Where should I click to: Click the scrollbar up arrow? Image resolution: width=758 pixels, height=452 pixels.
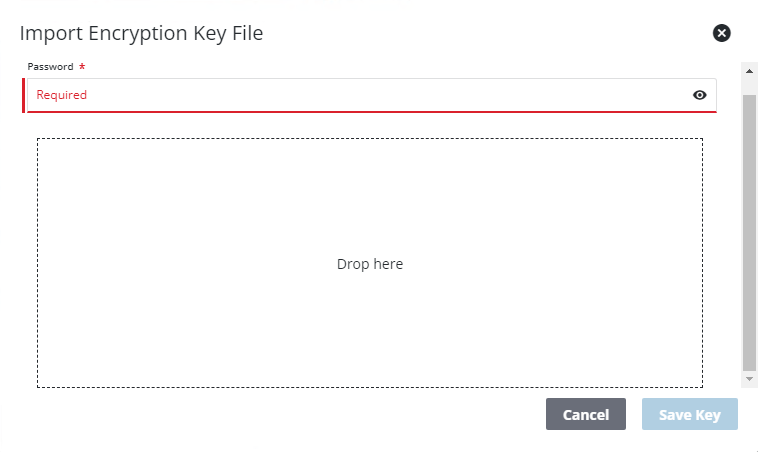(749, 72)
